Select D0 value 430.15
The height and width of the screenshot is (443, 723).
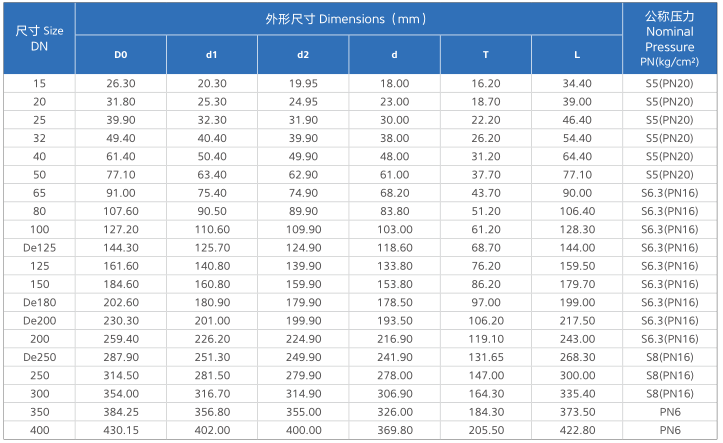pos(121,431)
